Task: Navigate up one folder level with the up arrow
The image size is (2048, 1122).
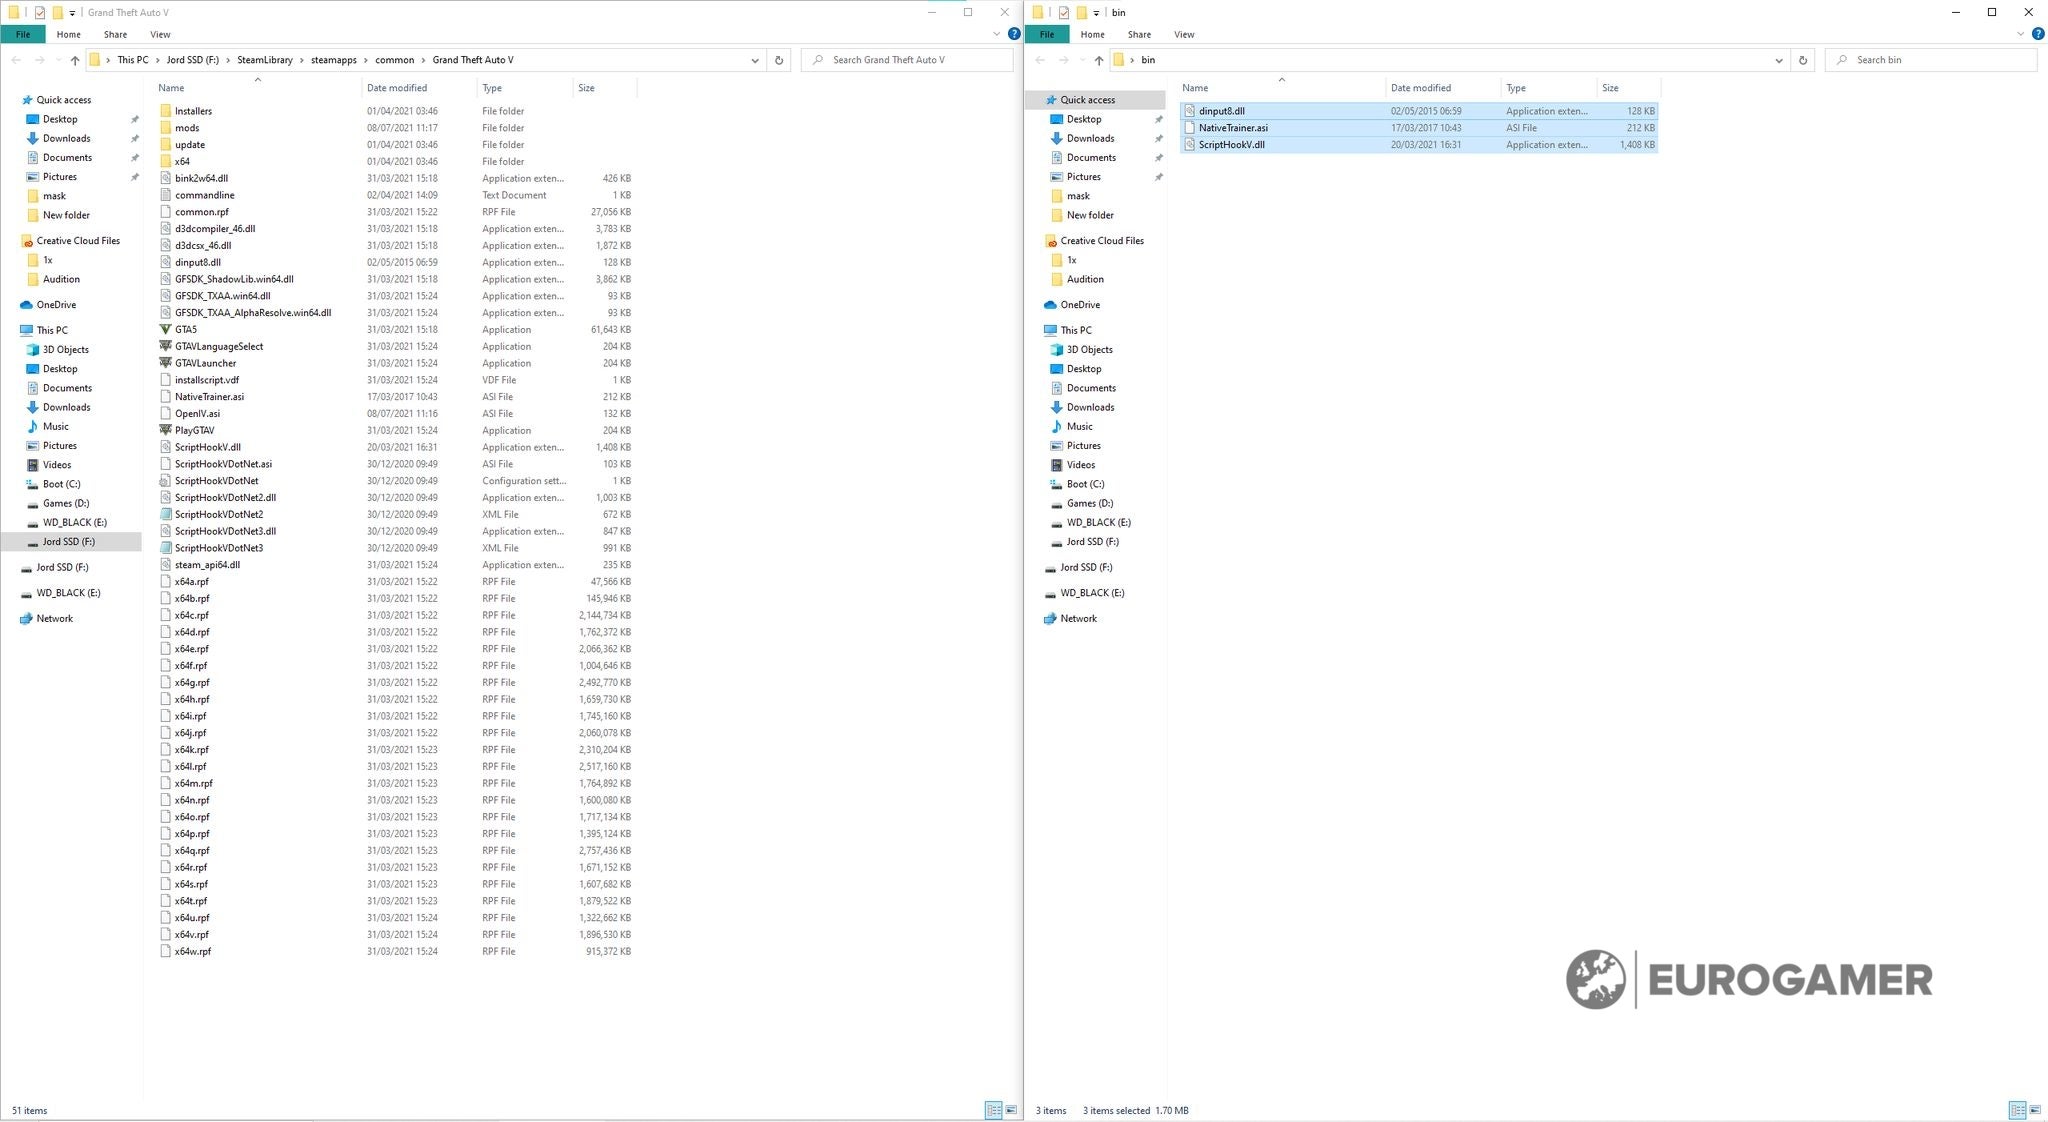Action: [75, 60]
